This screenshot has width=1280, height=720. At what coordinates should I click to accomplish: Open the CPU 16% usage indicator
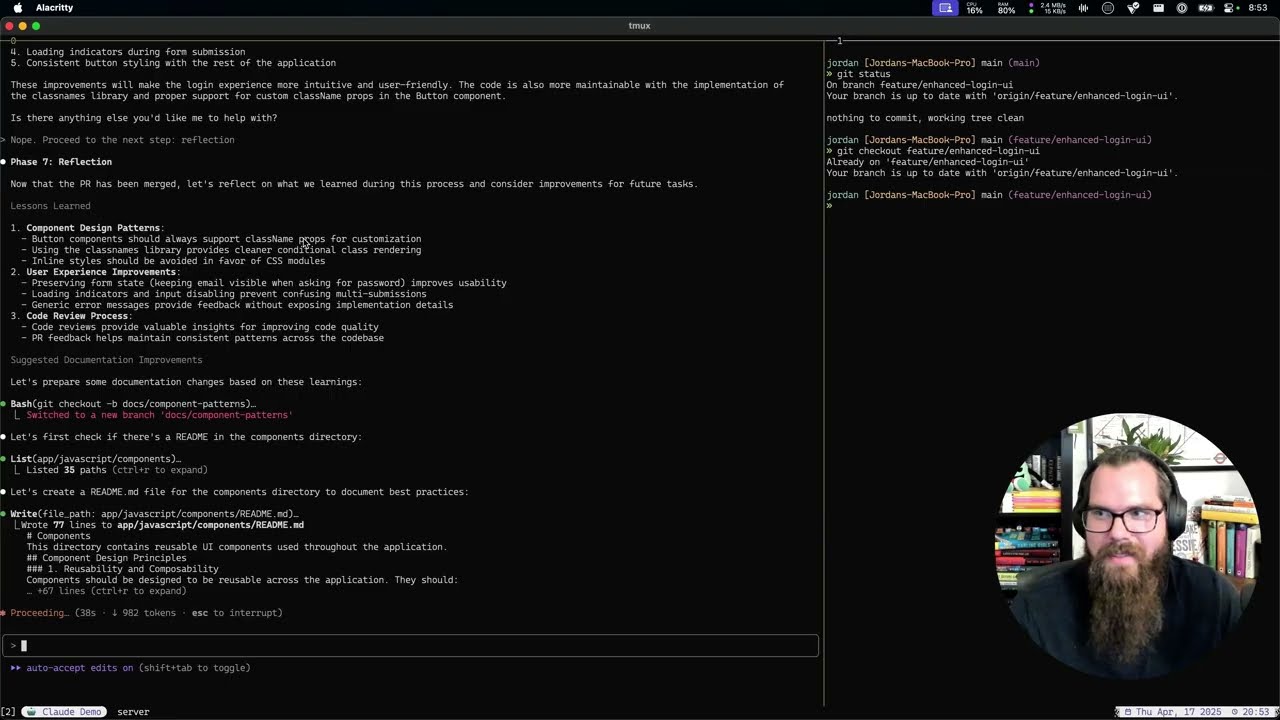(x=974, y=8)
